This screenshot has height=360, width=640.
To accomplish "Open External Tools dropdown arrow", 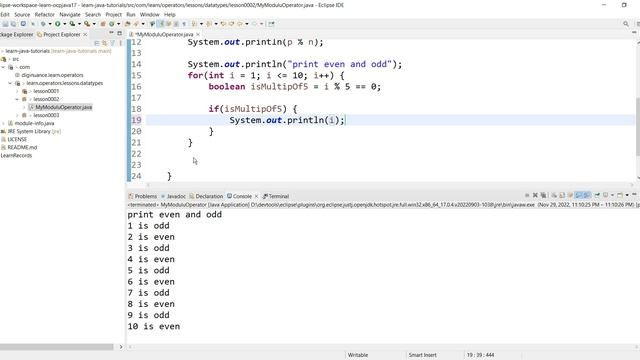I will click(x=94, y=24).
